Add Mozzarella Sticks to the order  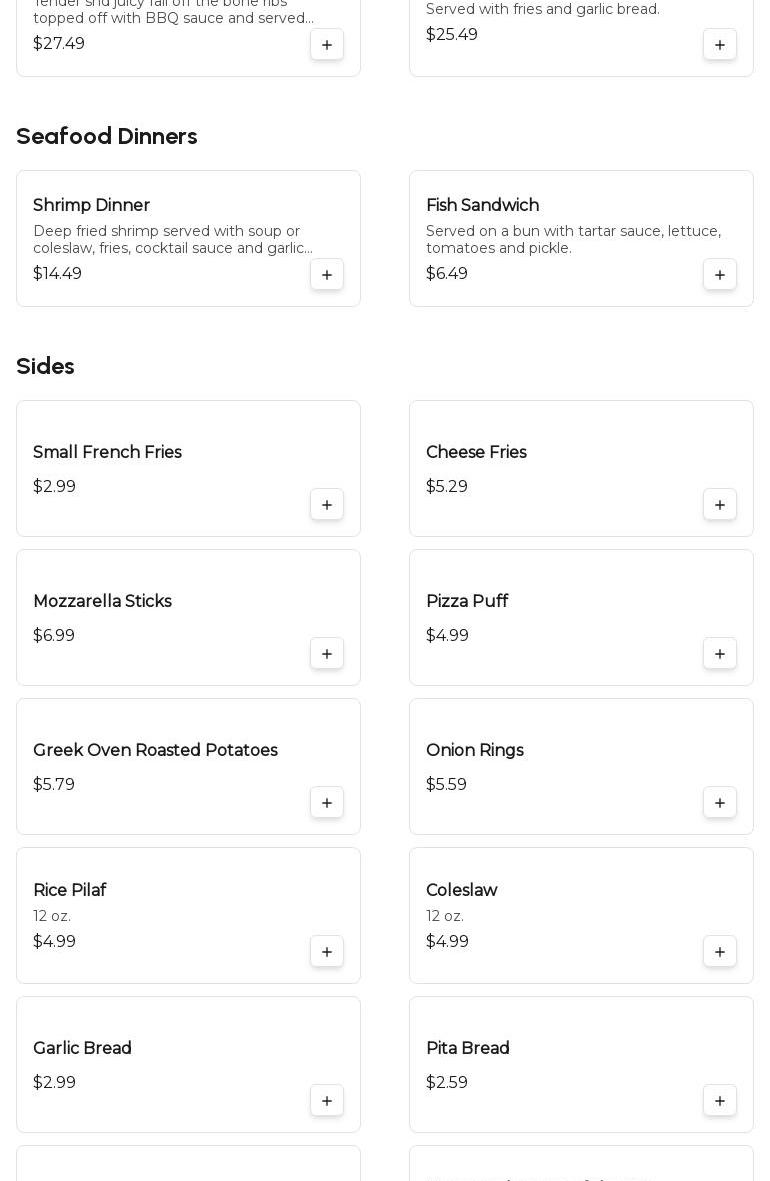[x=327, y=654]
